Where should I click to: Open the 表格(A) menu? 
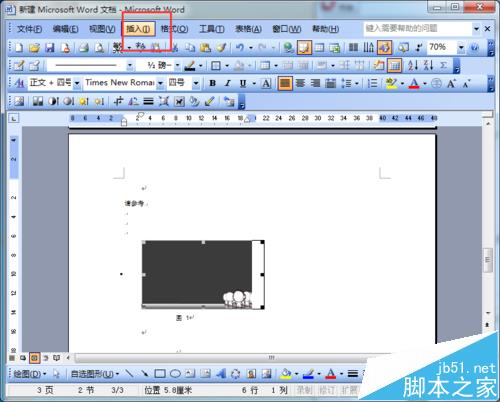coord(248,29)
